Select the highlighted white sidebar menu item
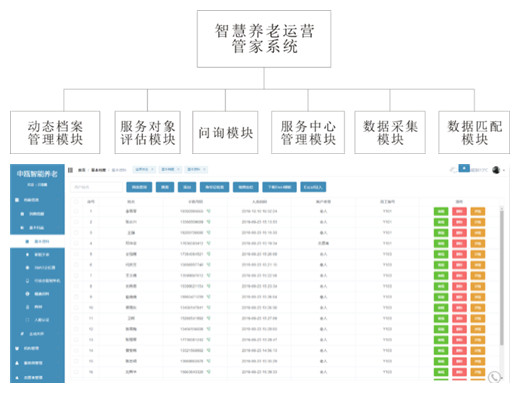The image size is (520, 393). pyautogui.click(x=37, y=241)
